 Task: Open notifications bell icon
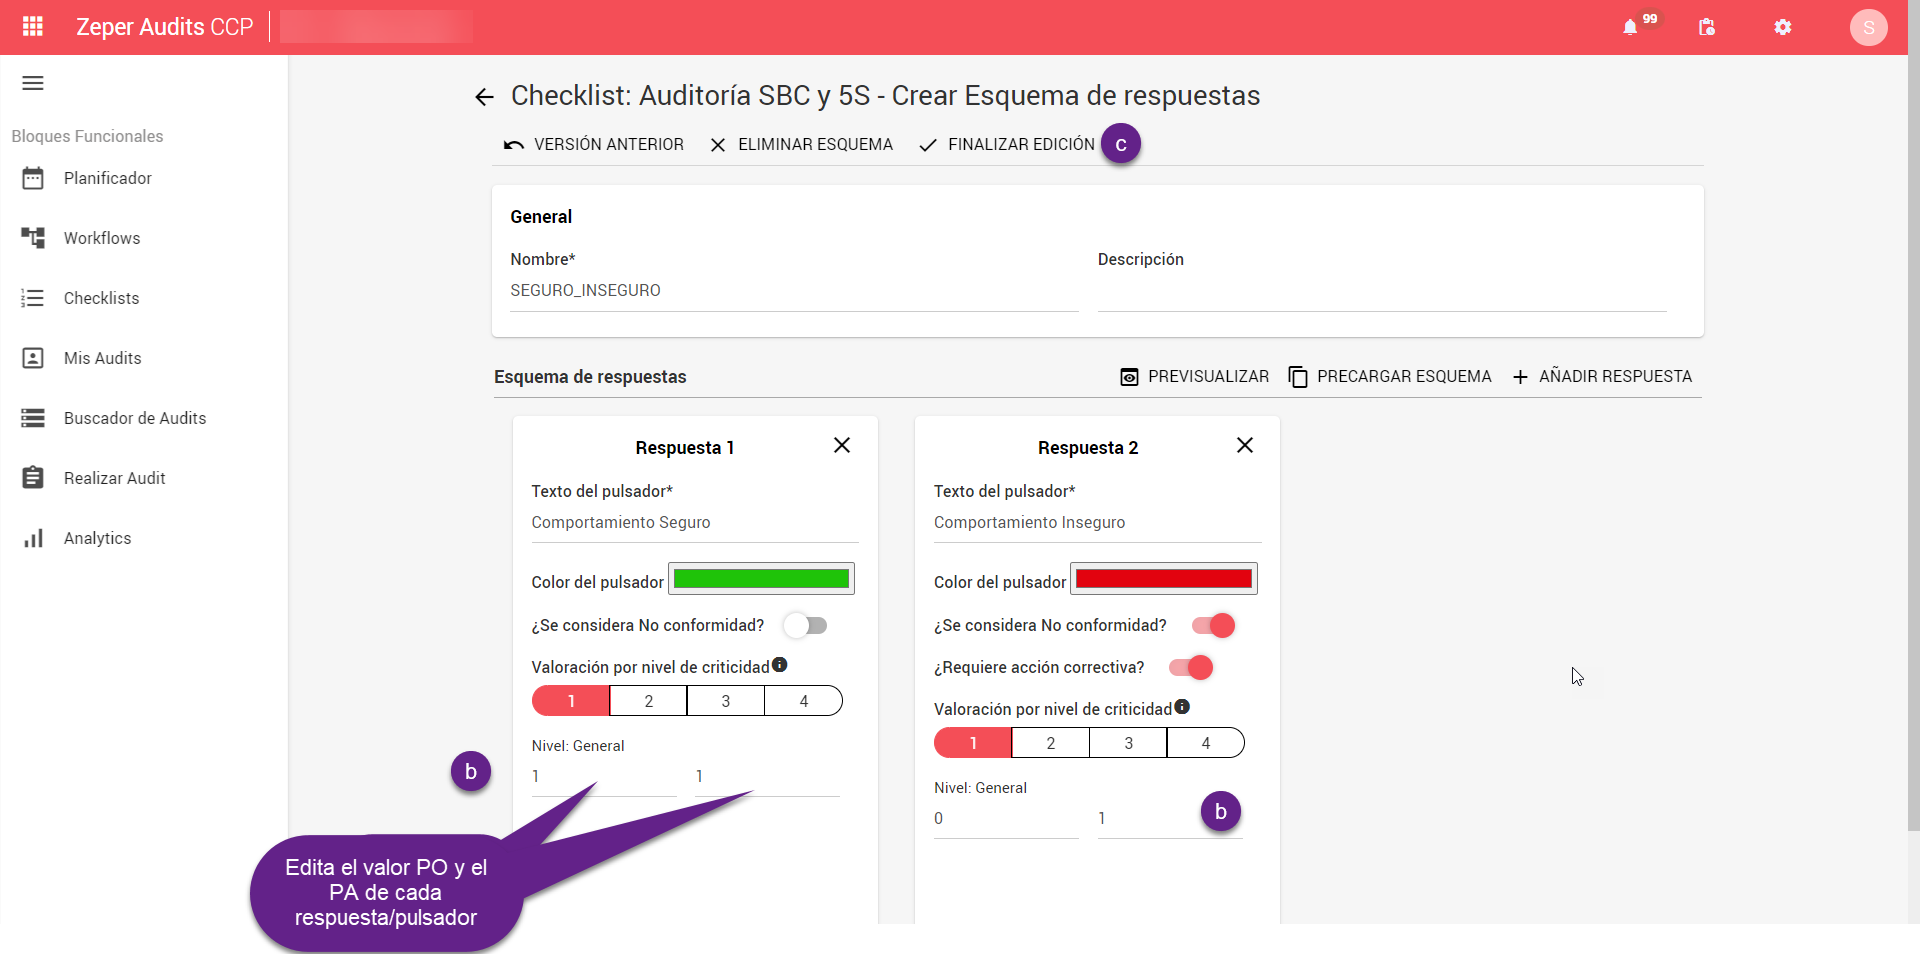tap(1630, 27)
